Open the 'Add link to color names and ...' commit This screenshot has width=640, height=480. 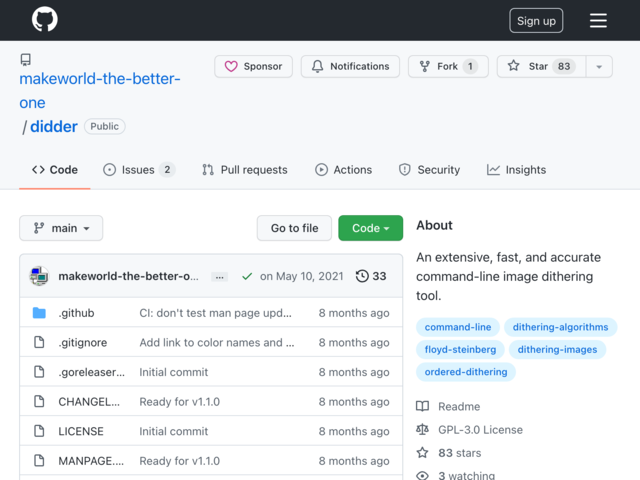(217, 342)
